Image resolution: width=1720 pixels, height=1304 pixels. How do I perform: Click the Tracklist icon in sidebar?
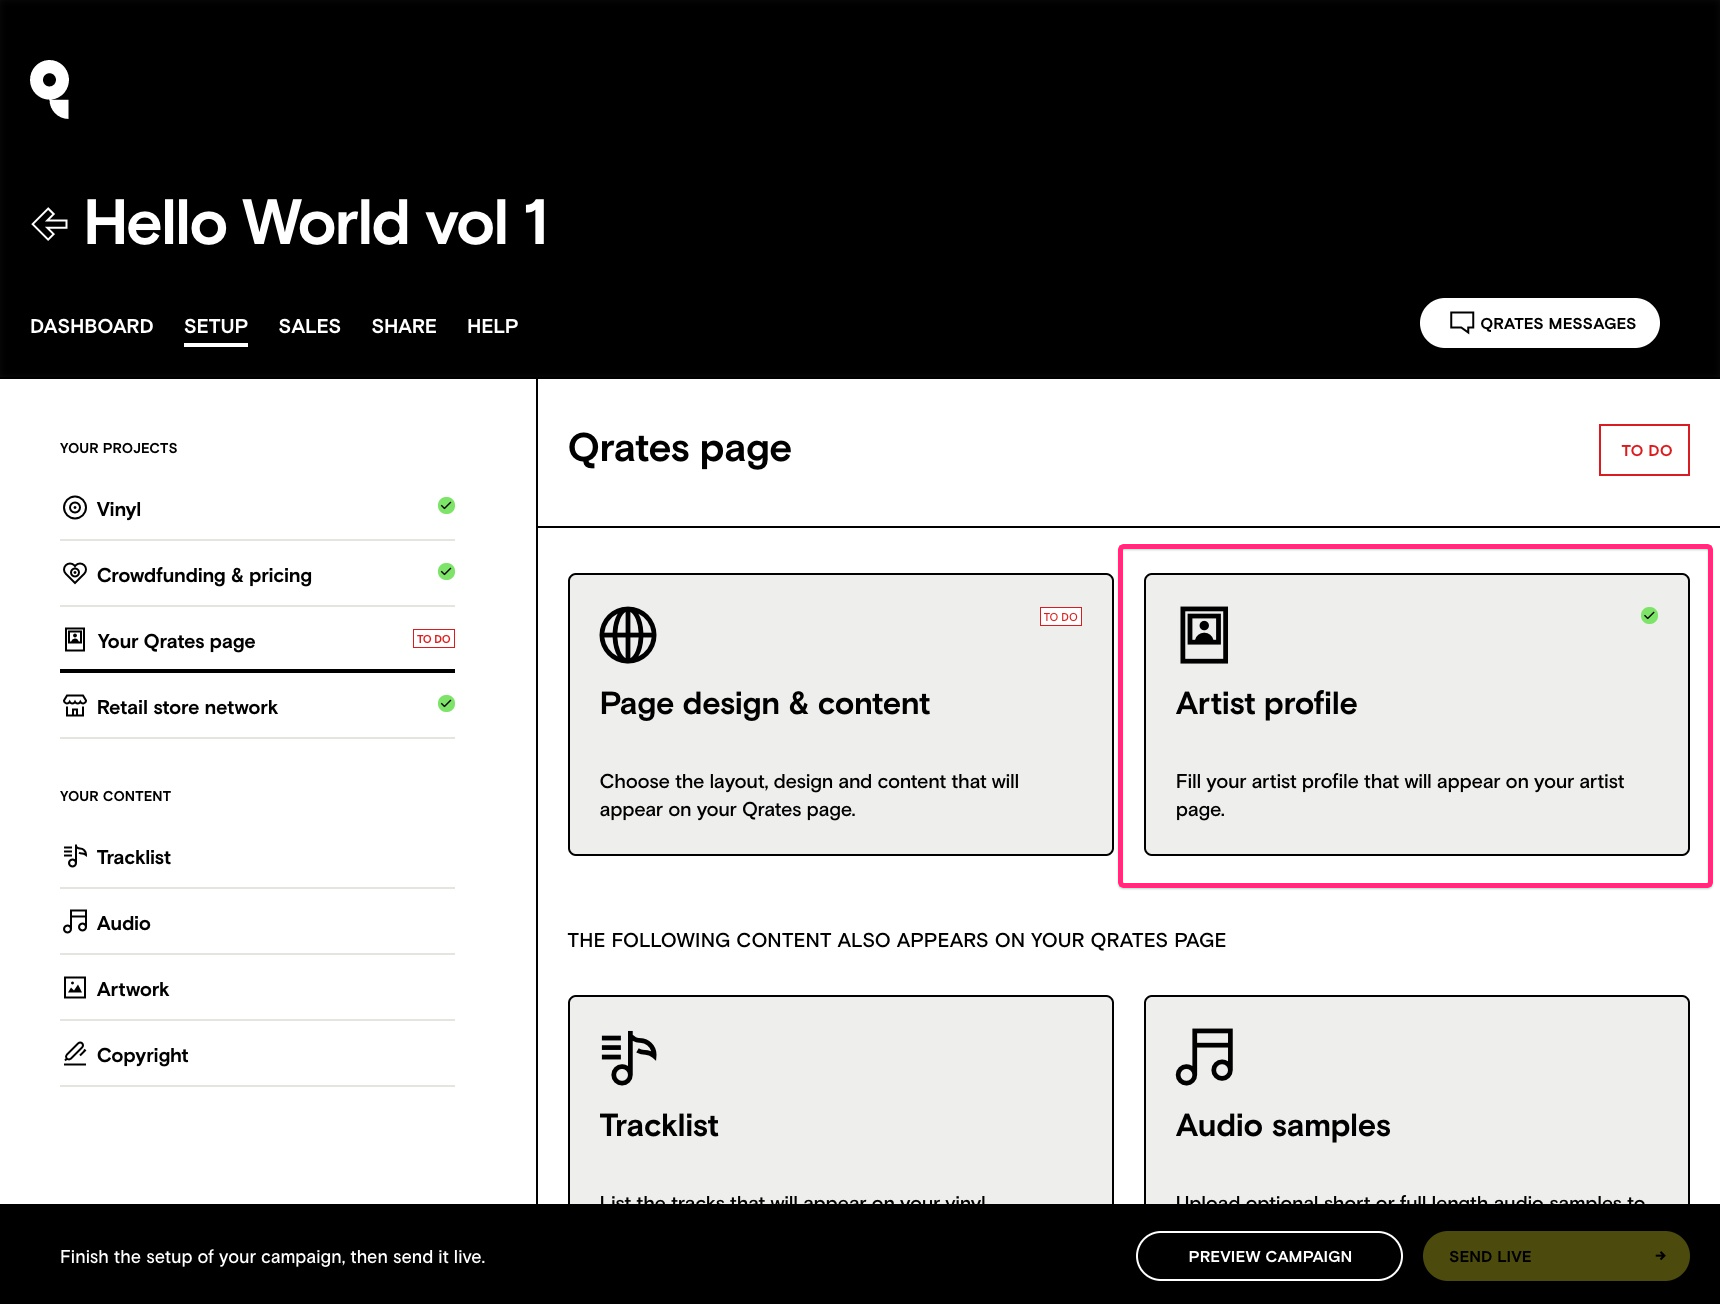coord(75,856)
